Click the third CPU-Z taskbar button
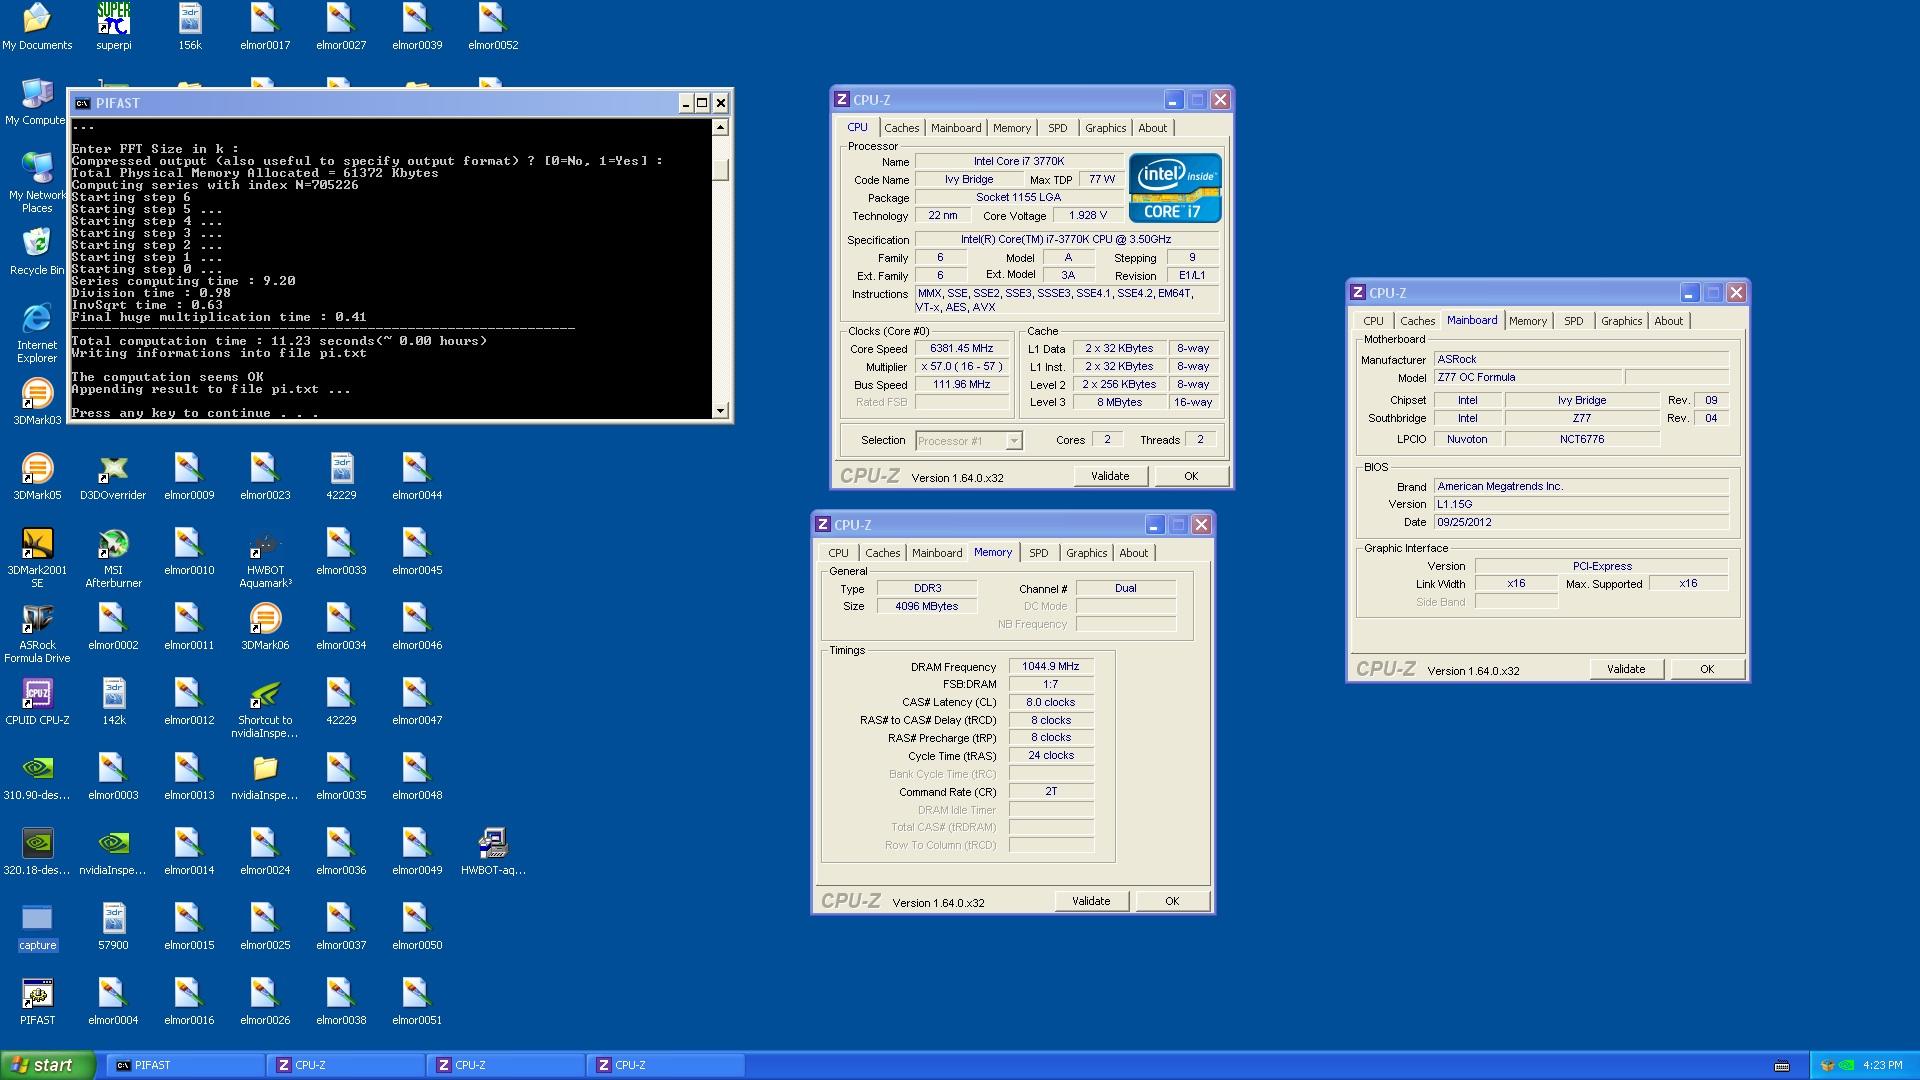Viewport: 1920px width, 1080px height. (666, 1065)
